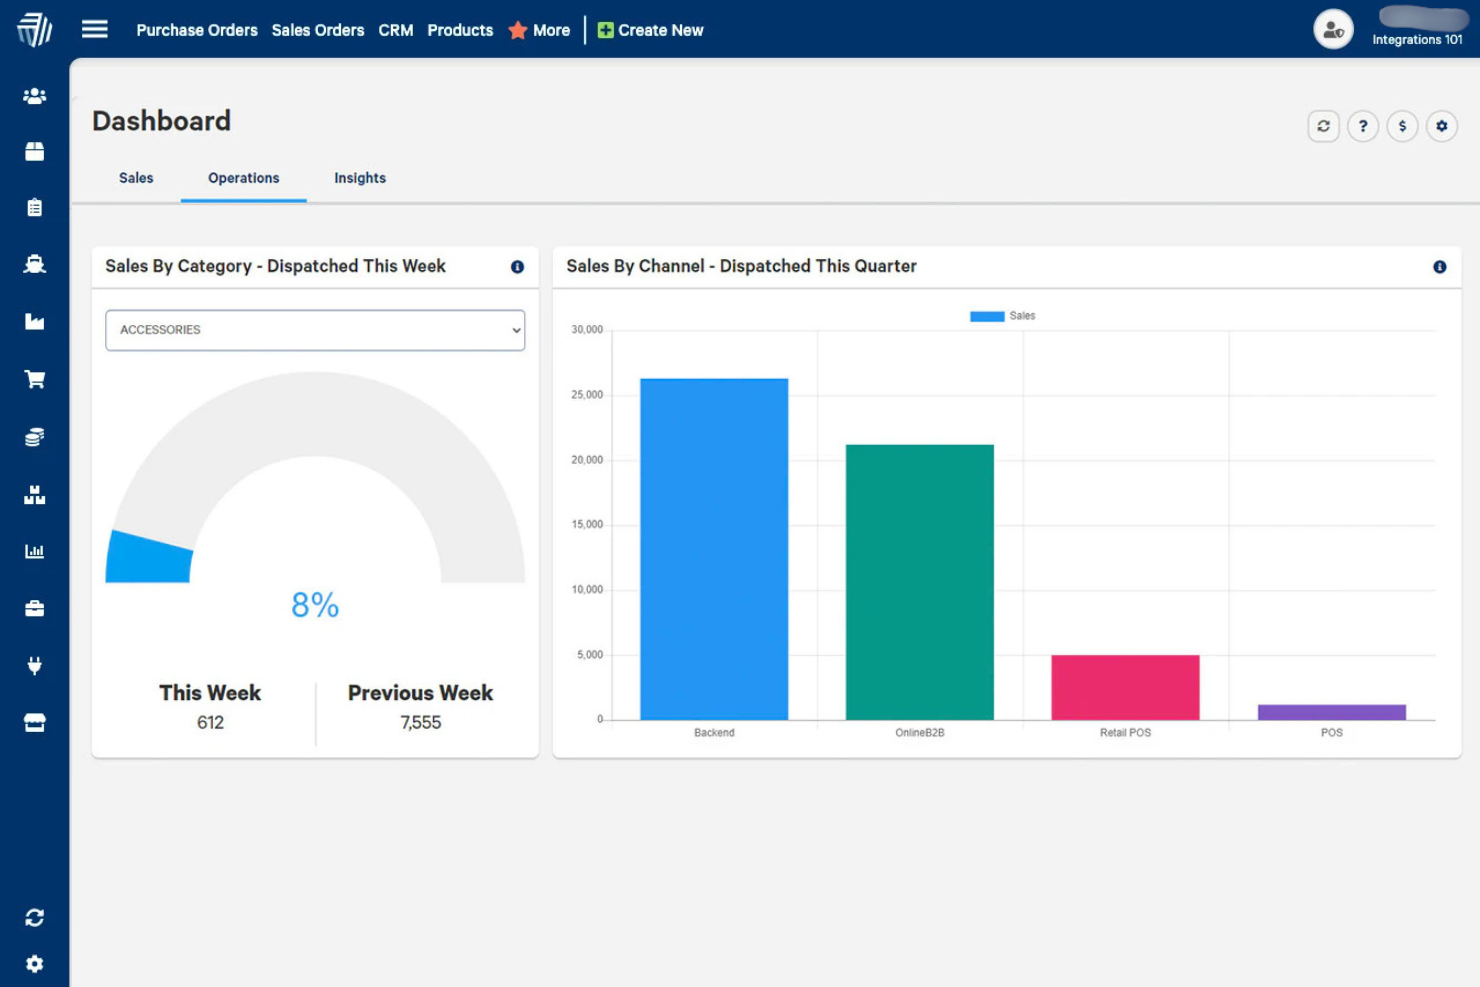Click the Create New button
This screenshot has height=987, width=1480.
pos(651,30)
